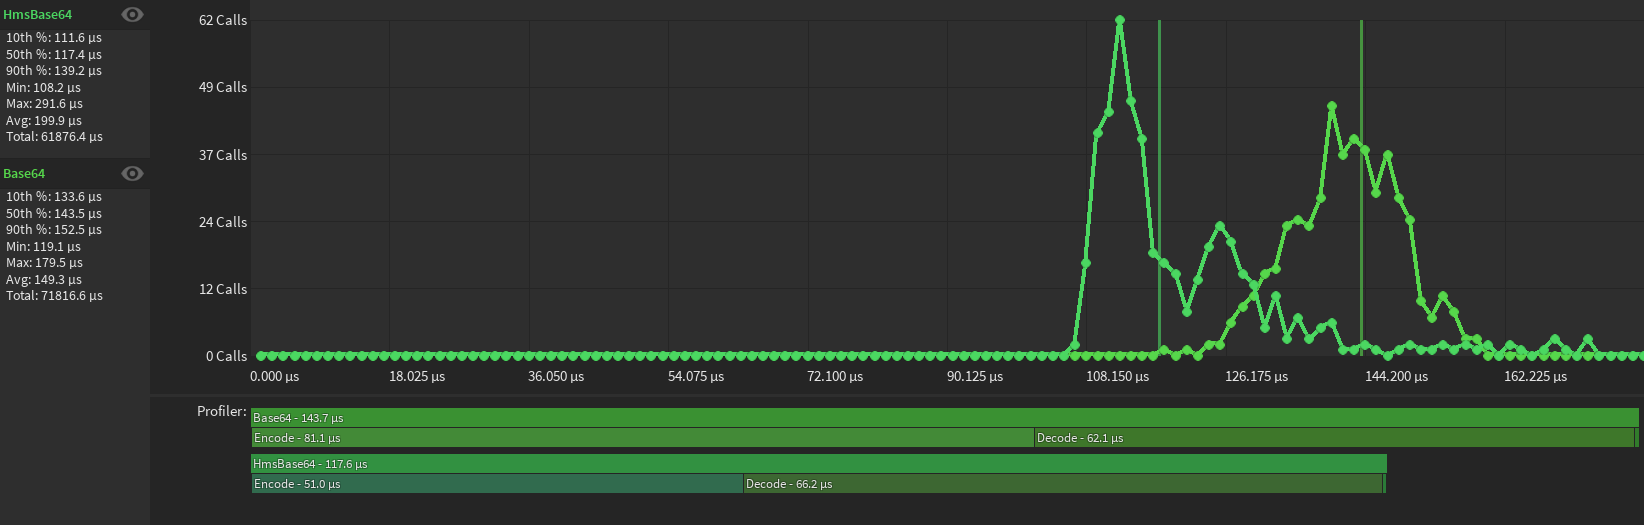Screen dimensions: 1644x525
Task: Click the '90.125 µs' time axis label
Action: (x=975, y=377)
